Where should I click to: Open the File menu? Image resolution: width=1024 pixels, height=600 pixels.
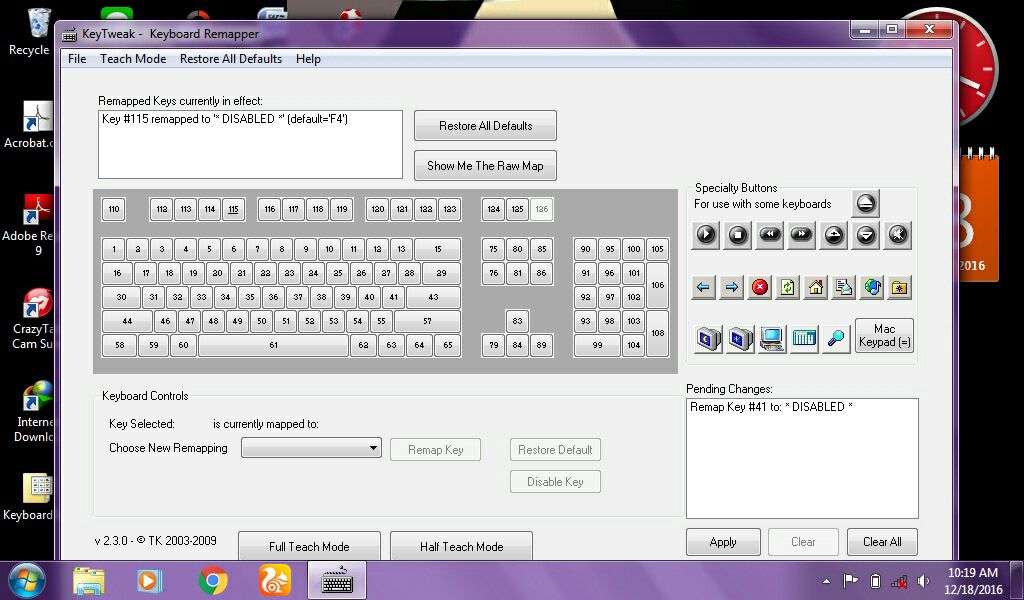[x=77, y=59]
